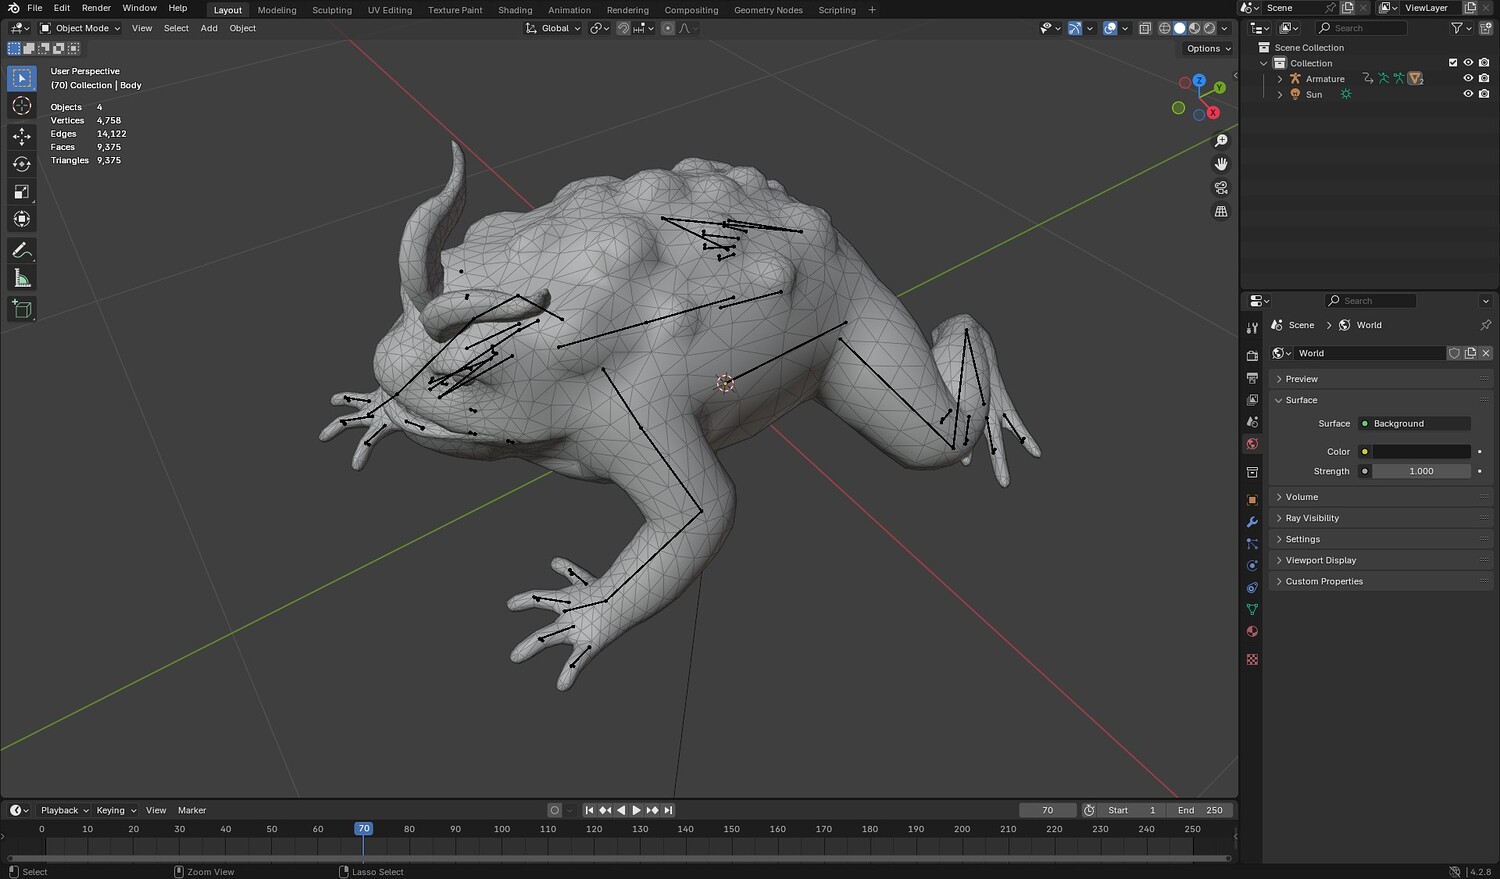Switch to the Sculpting workspace tab
The height and width of the screenshot is (879, 1500).
331,10
